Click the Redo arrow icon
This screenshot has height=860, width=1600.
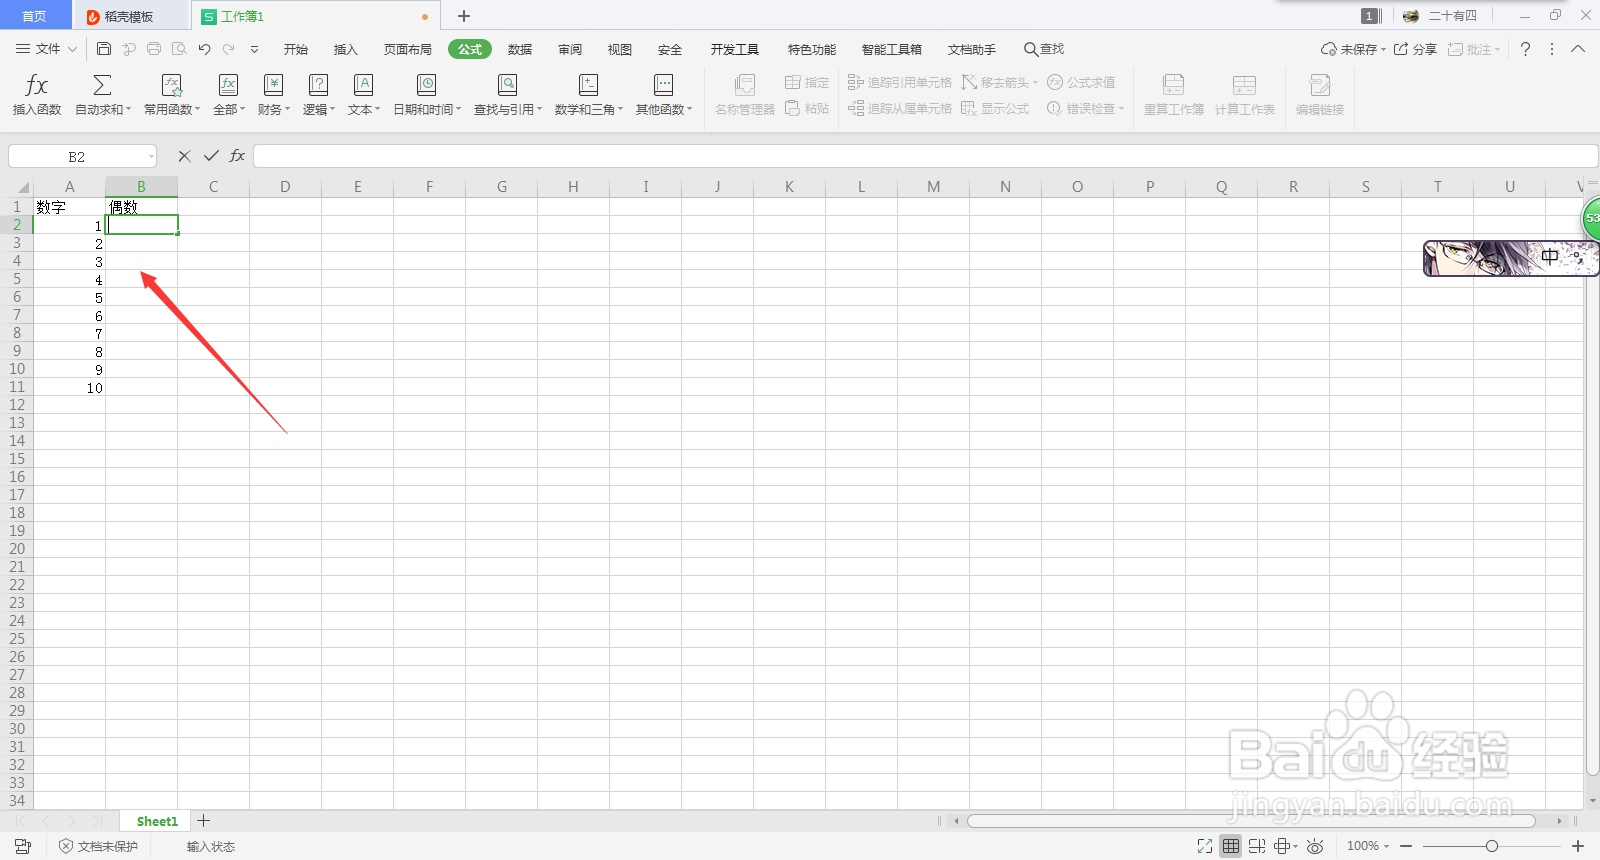(x=229, y=48)
